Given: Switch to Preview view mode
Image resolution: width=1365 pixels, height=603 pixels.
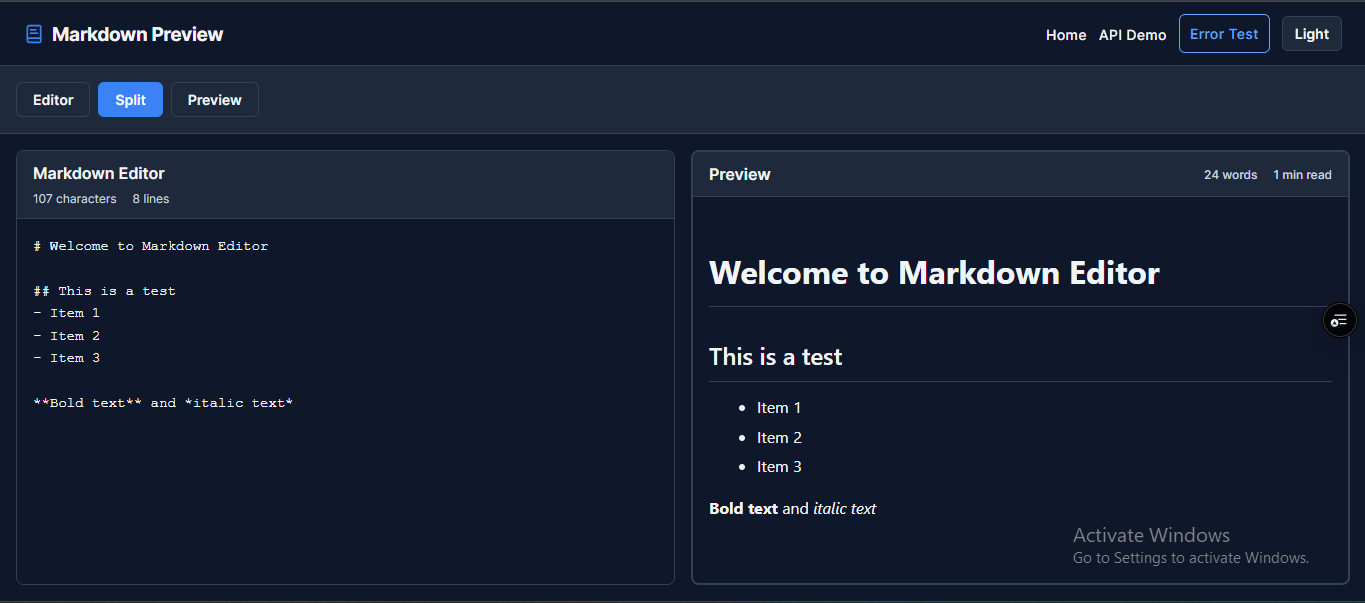Looking at the screenshot, I should 215,100.
